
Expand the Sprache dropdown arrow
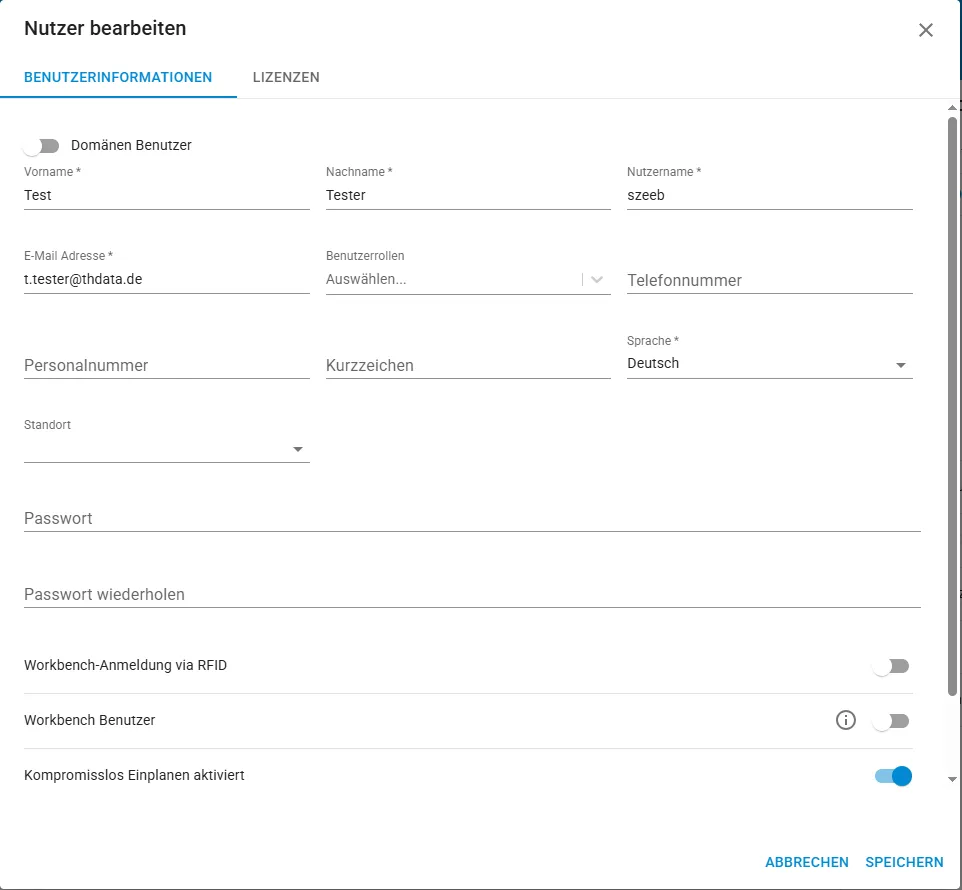[900, 365]
